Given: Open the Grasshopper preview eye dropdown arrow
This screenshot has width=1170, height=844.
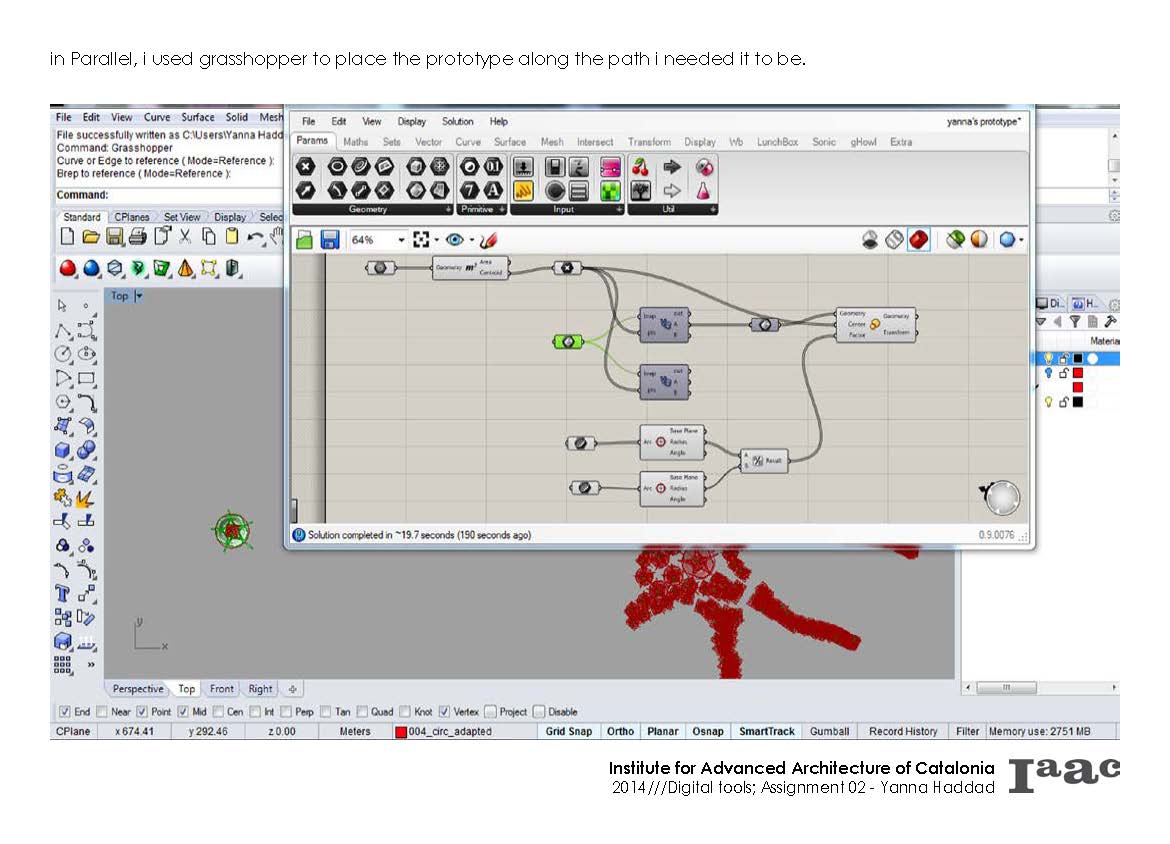Looking at the screenshot, I should point(471,240).
